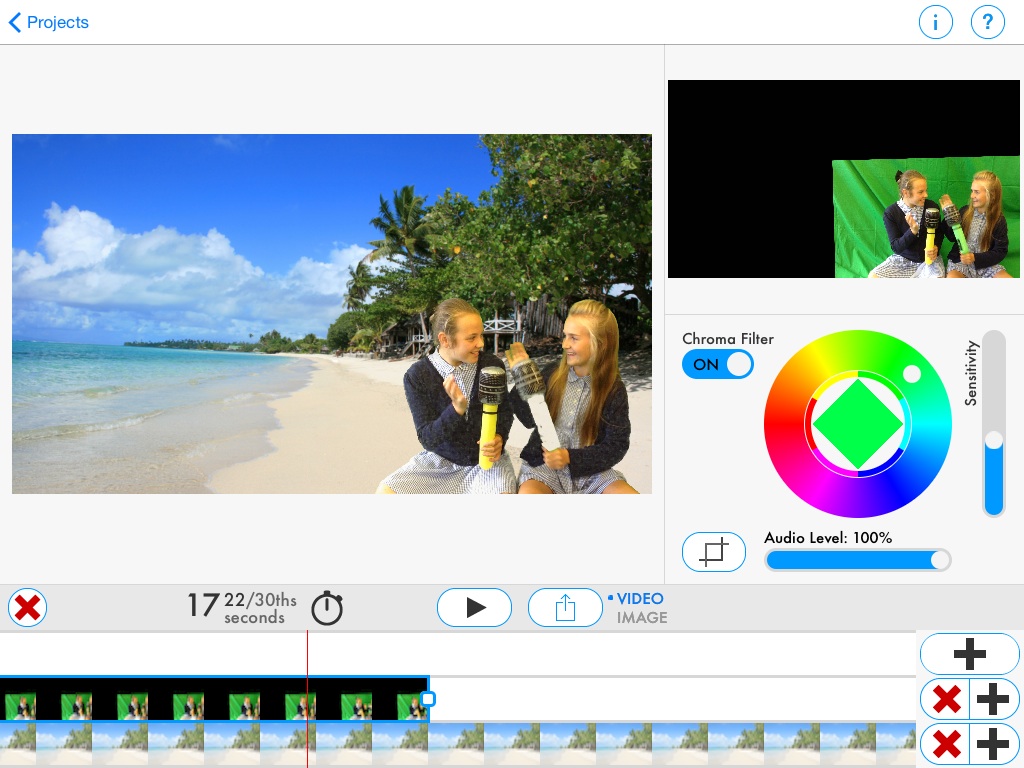Image resolution: width=1024 pixels, height=768 pixels.
Task: Remove the beach clip from the bottom track
Action: [x=945, y=743]
